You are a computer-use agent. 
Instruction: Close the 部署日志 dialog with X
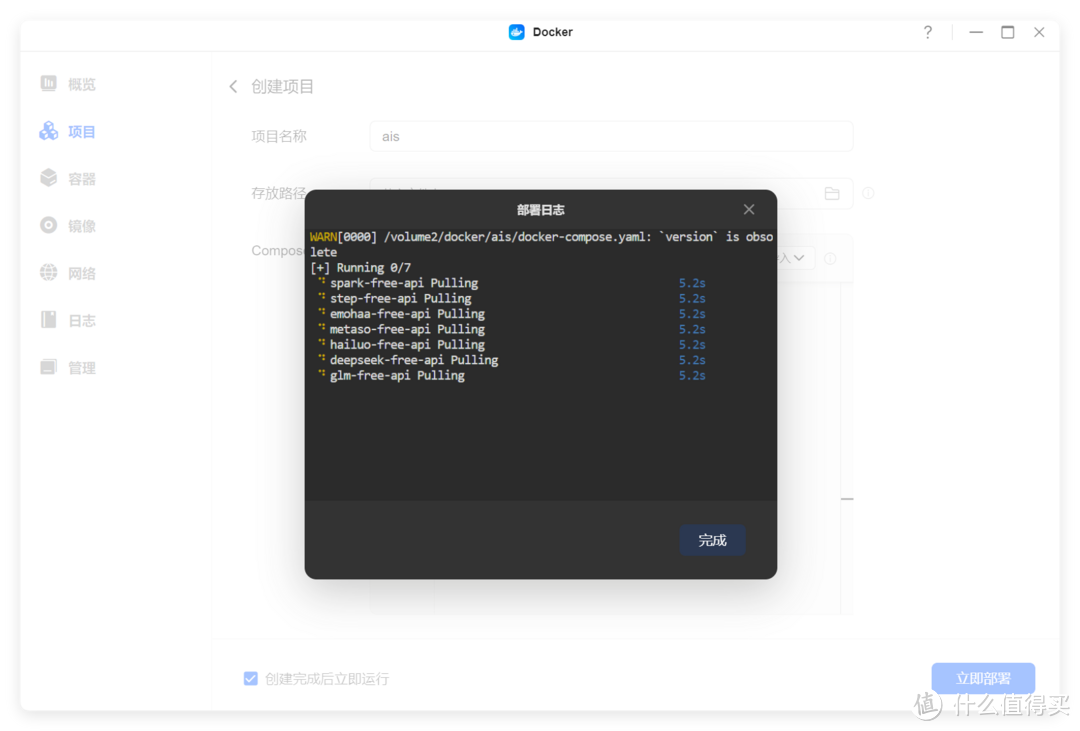(749, 209)
